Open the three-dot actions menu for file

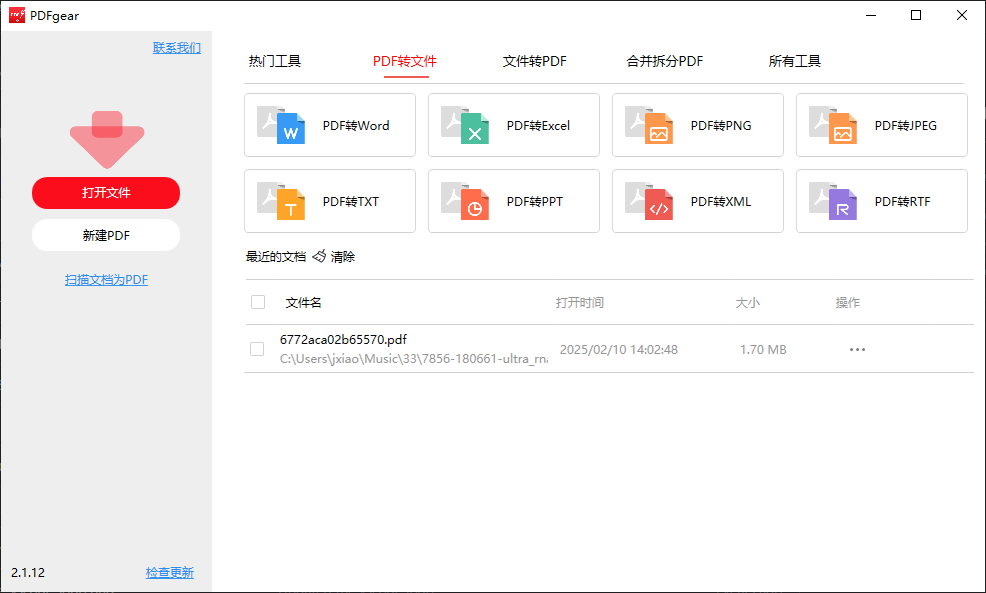tap(857, 350)
